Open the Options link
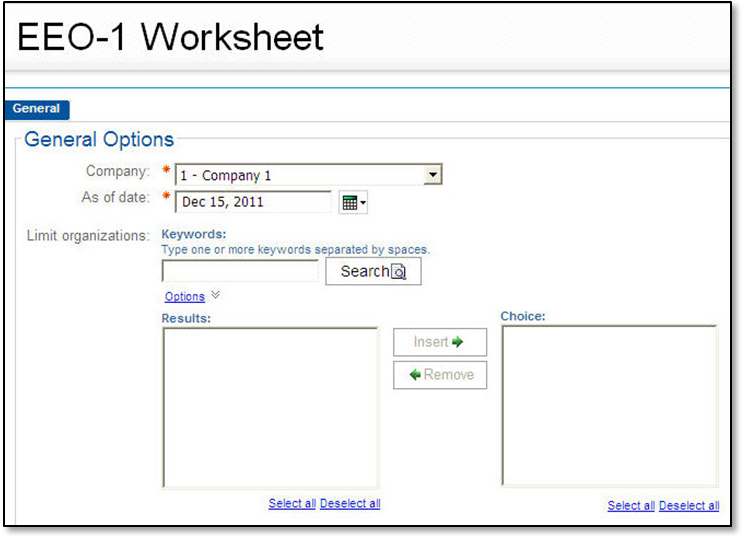 pyautogui.click(x=184, y=297)
